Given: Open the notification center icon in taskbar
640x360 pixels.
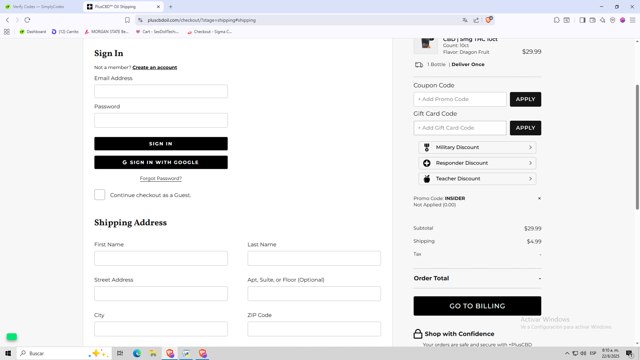Looking at the screenshot, I should point(629,353).
